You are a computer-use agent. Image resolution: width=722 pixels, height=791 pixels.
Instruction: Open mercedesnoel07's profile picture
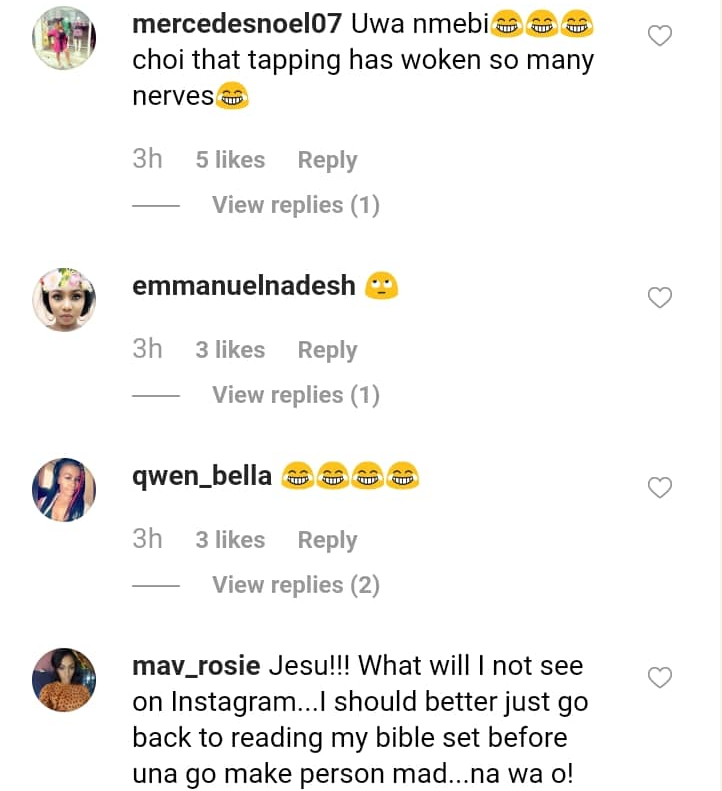point(64,39)
